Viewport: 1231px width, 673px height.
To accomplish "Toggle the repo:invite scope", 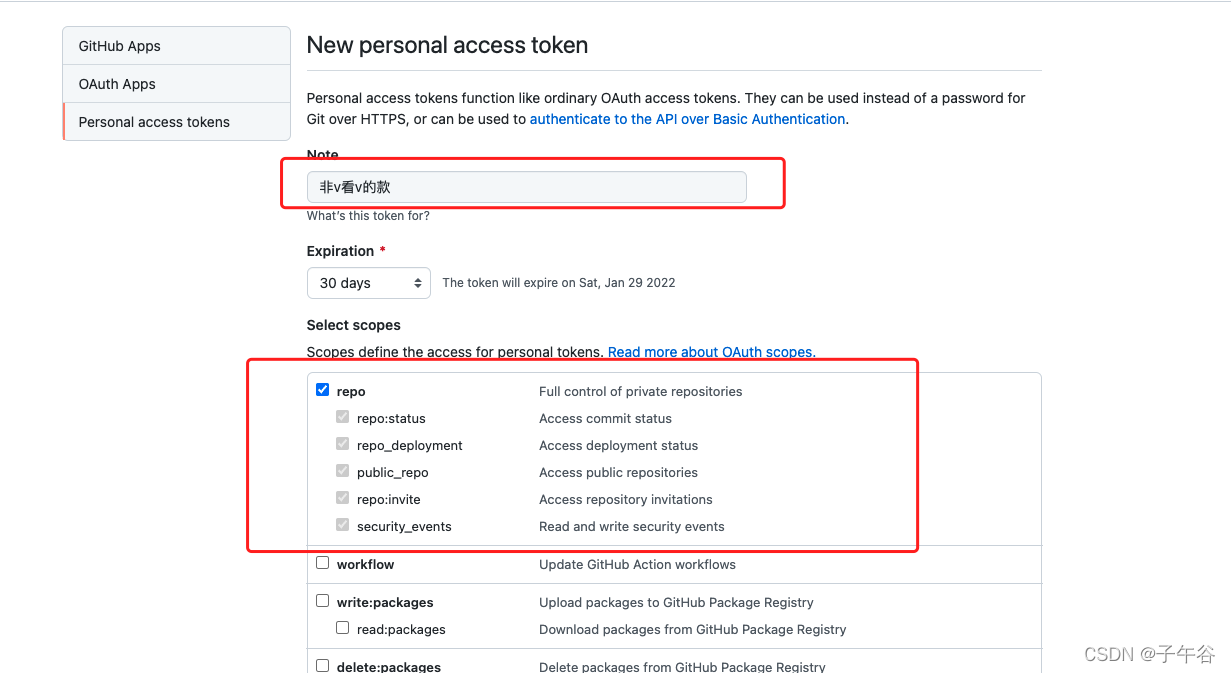I will [x=342, y=497].
